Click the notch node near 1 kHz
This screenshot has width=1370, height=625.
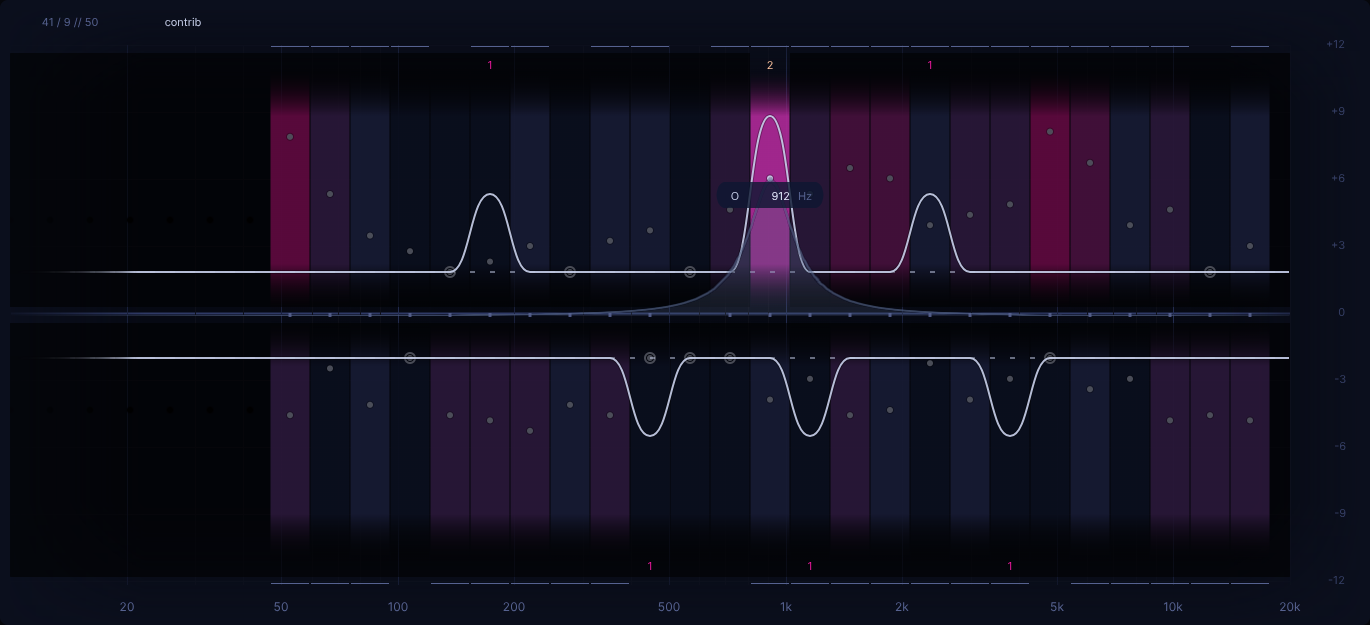[810, 435]
